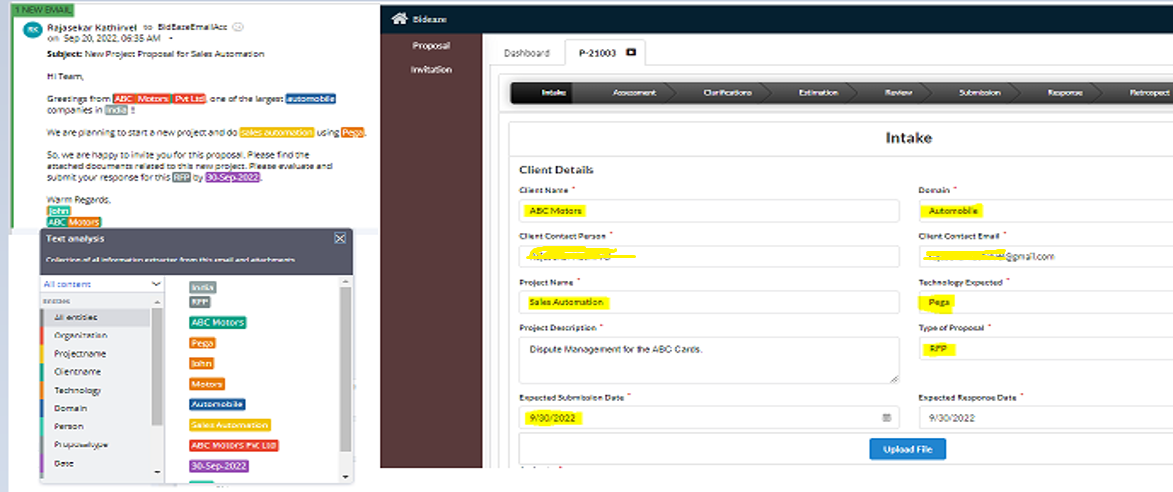1173x492 pixels.
Task: Go to the Clarifications stage
Action: [727, 93]
